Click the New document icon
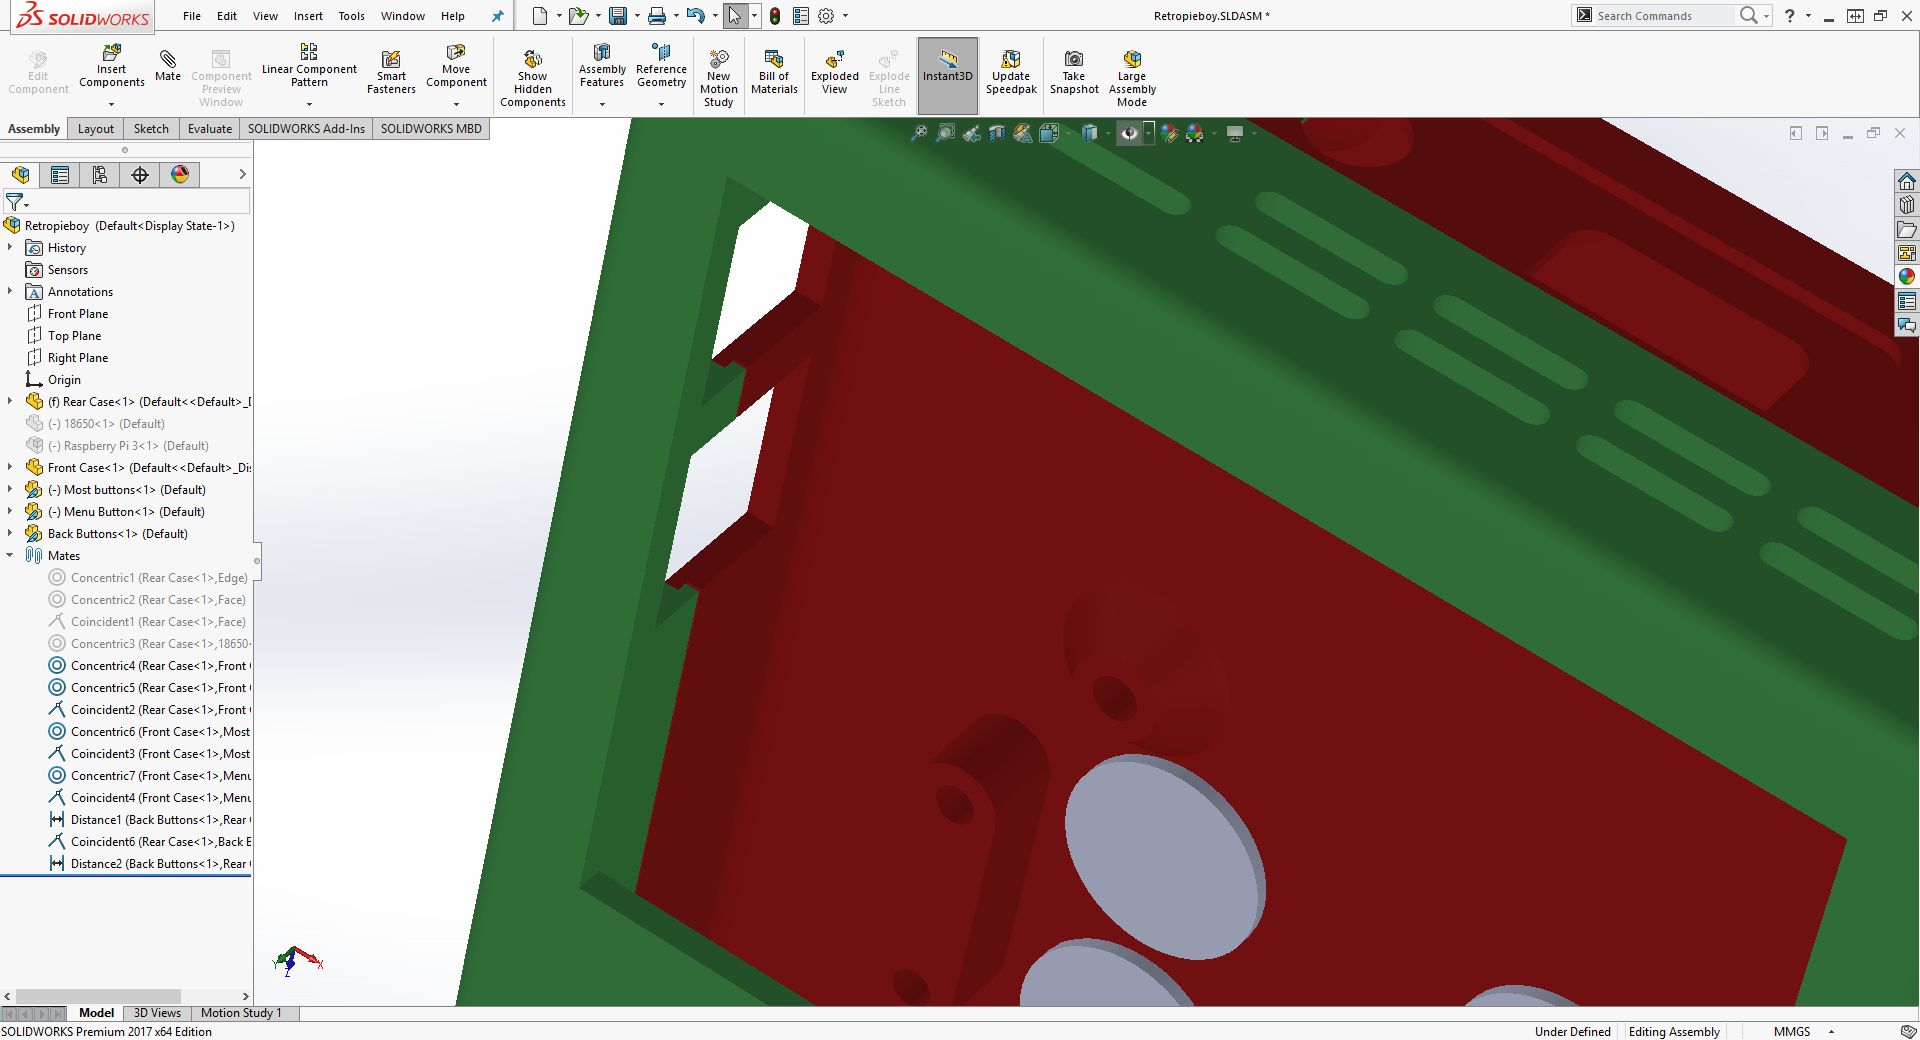The image size is (1920, 1040). click(x=540, y=16)
